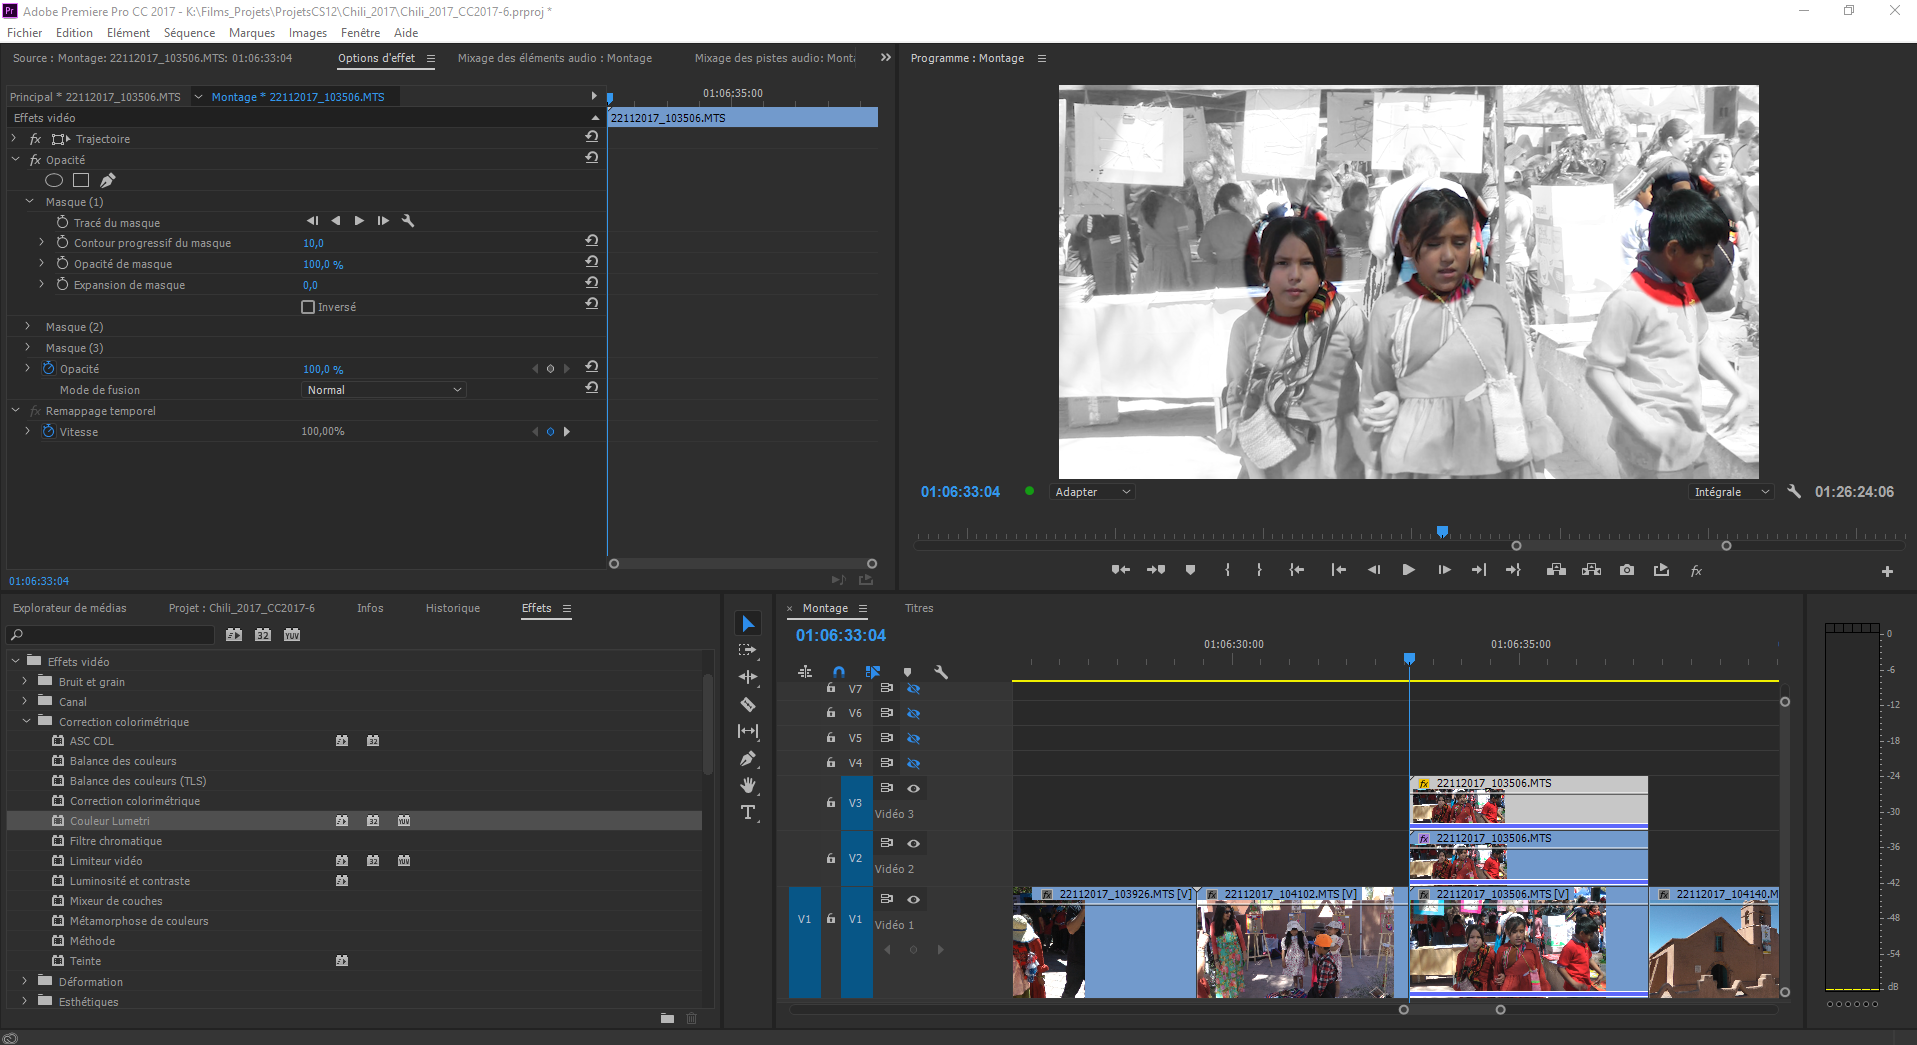Select the Razor tool in the tools panel

(748, 705)
